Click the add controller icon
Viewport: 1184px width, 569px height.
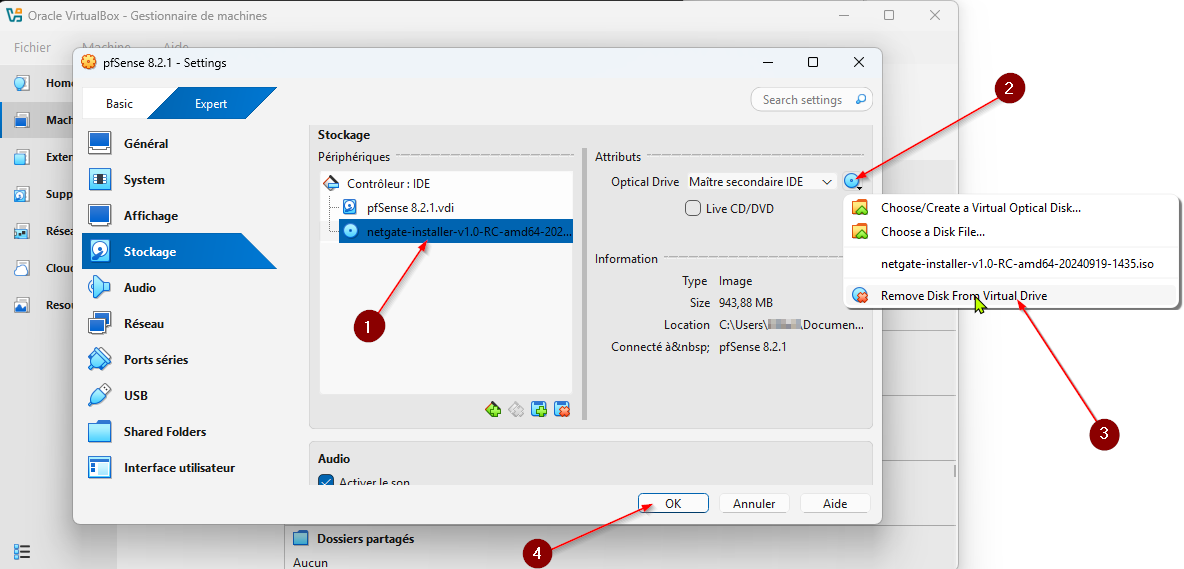[x=493, y=409]
